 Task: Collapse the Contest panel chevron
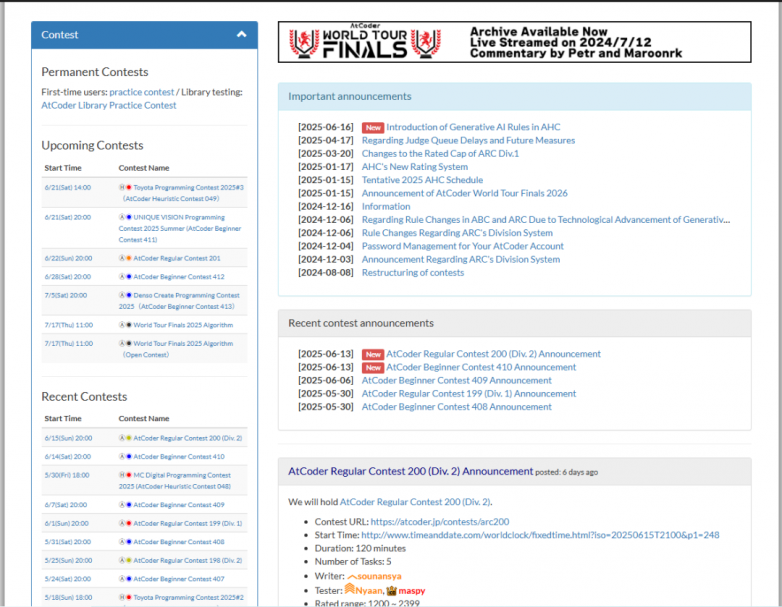tap(241, 35)
